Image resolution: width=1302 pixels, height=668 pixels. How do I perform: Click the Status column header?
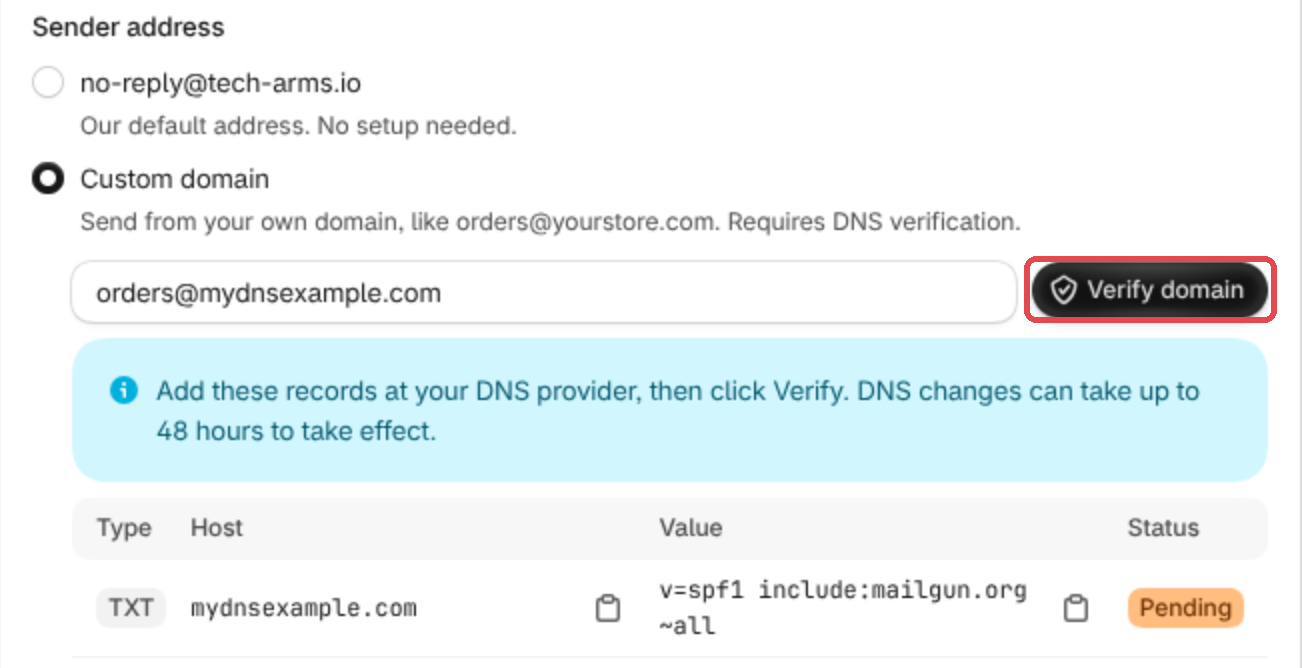pyautogui.click(x=1163, y=528)
